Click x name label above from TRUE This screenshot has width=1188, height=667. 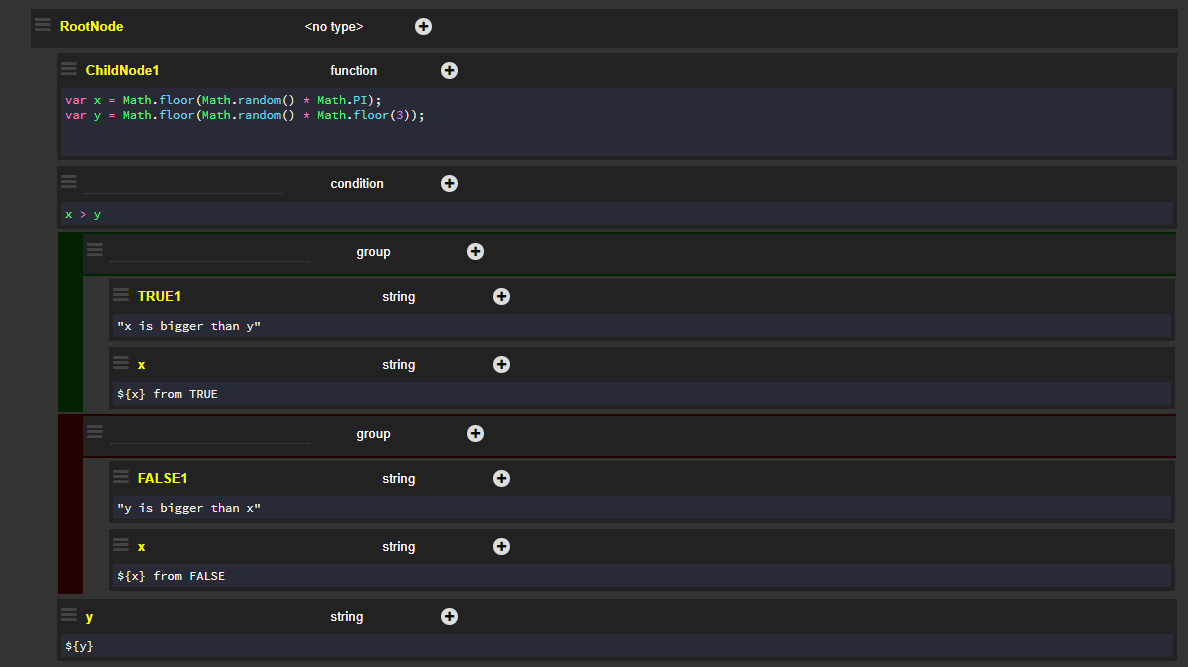142,365
